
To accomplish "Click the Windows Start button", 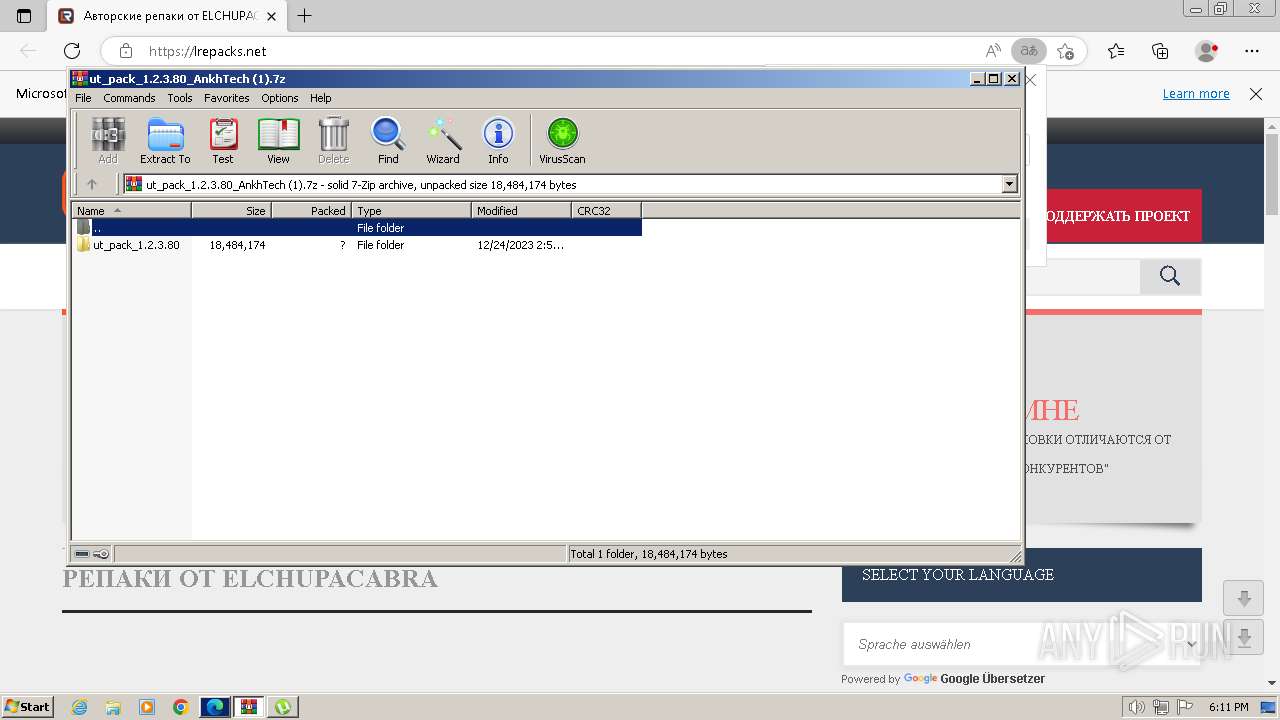I will (28, 707).
